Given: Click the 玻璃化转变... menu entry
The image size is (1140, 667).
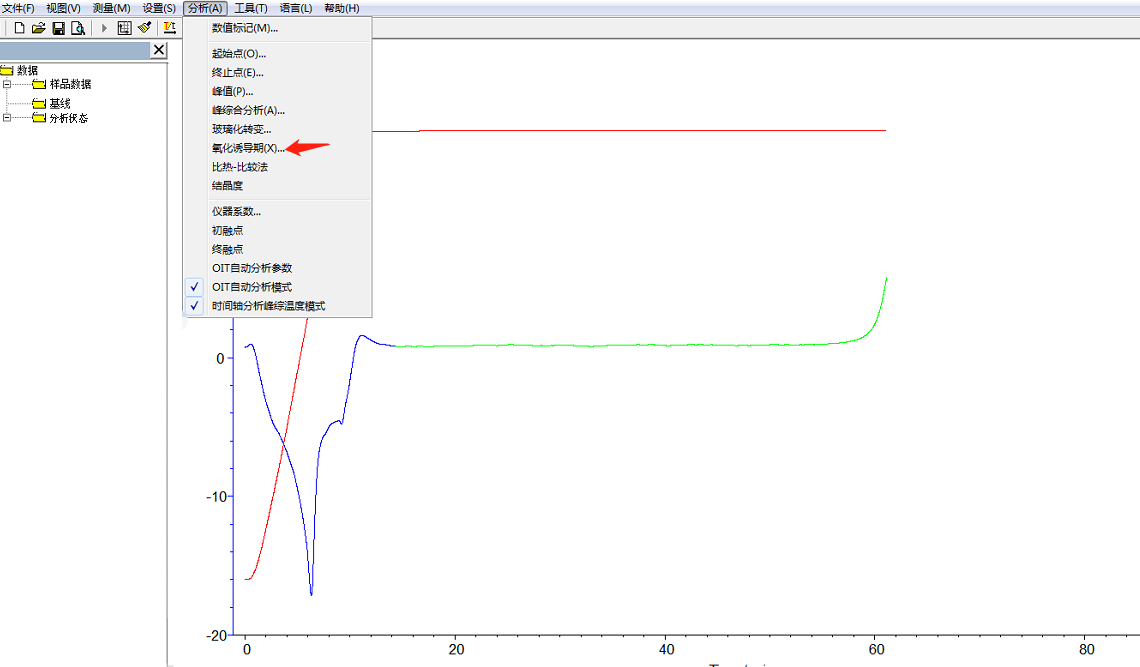Looking at the screenshot, I should (241, 129).
